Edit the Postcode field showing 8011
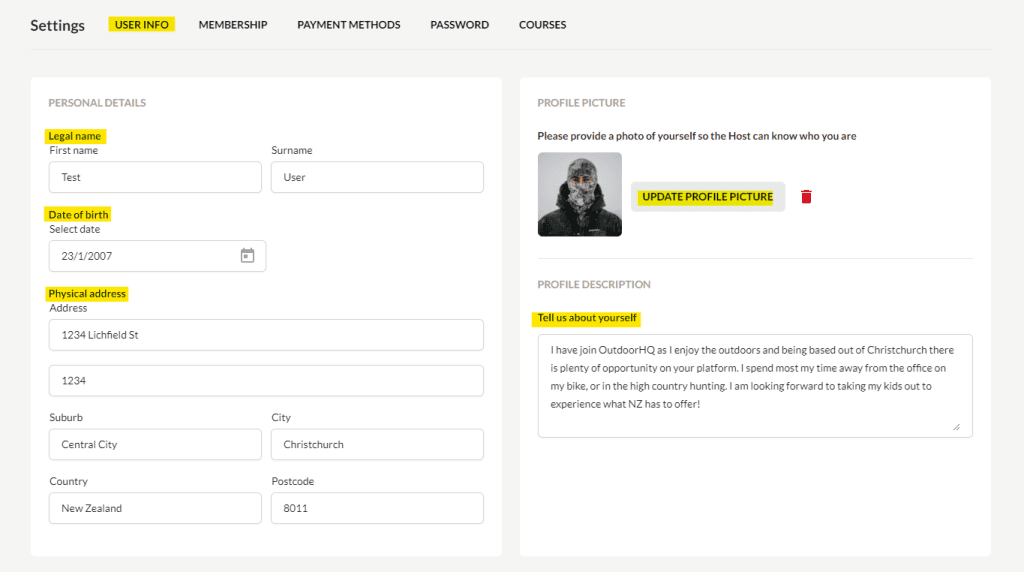1024x572 pixels. [x=377, y=508]
